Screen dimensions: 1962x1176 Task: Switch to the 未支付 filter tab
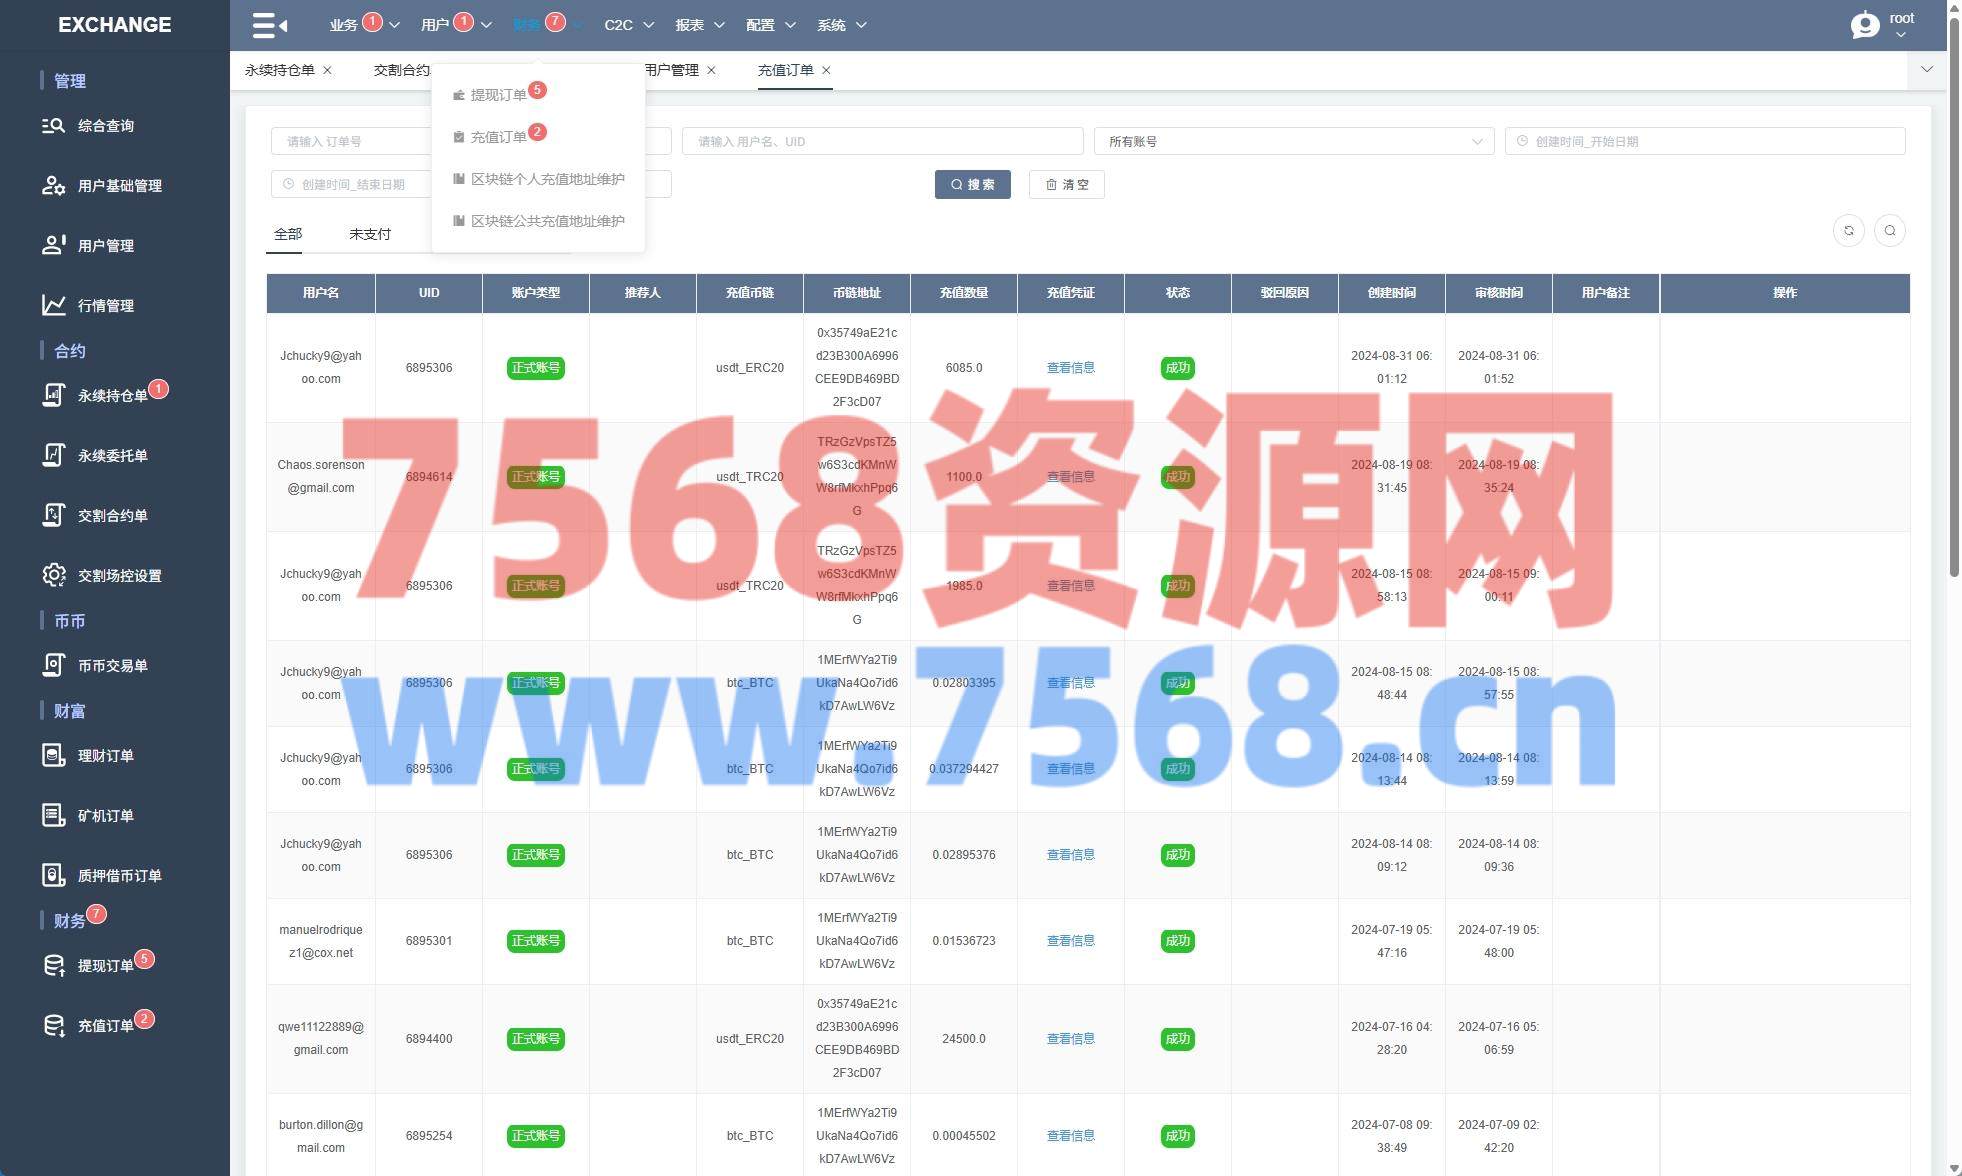click(x=369, y=234)
